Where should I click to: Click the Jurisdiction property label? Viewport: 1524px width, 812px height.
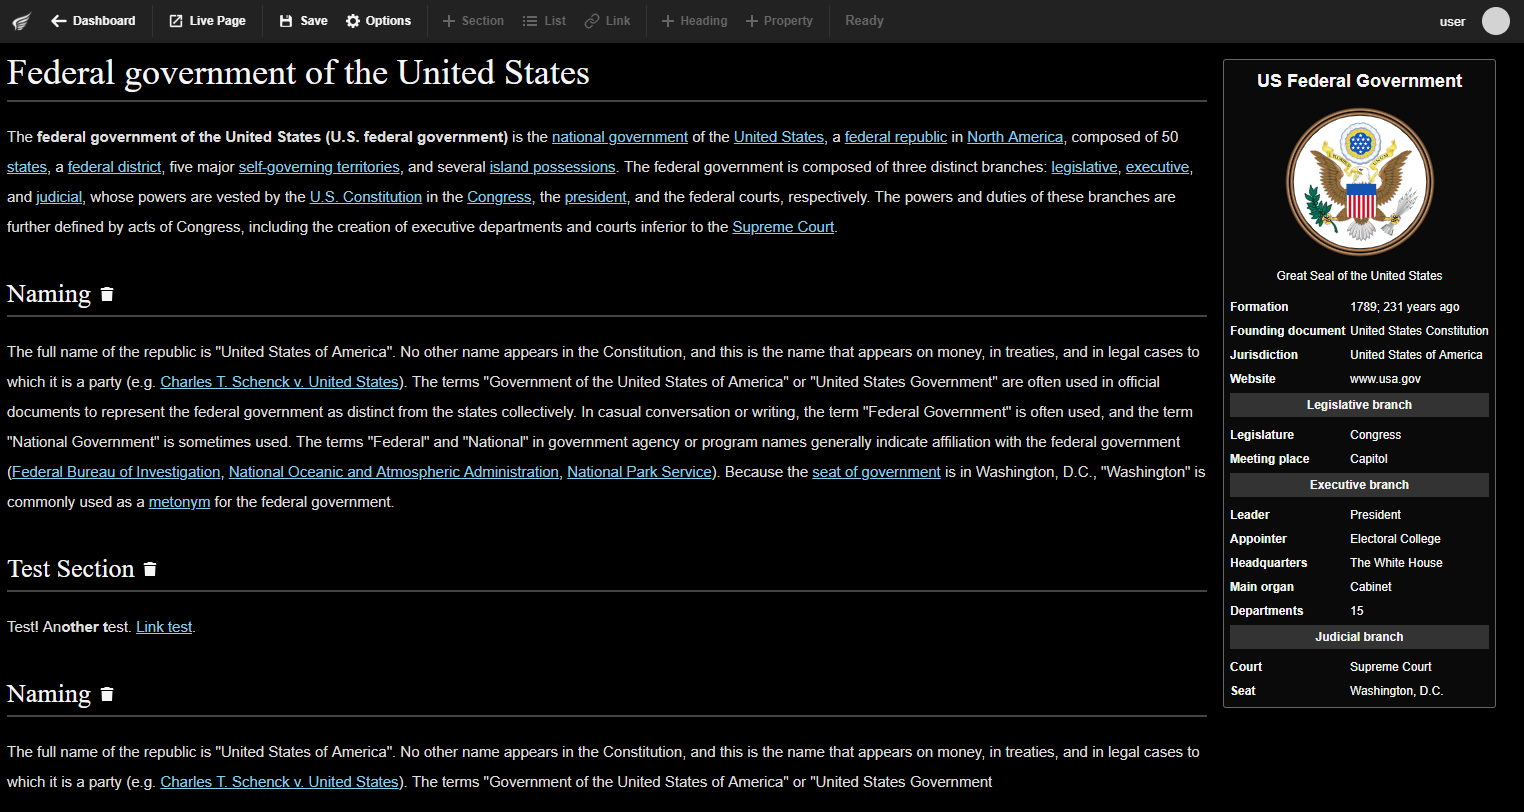[1264, 355]
